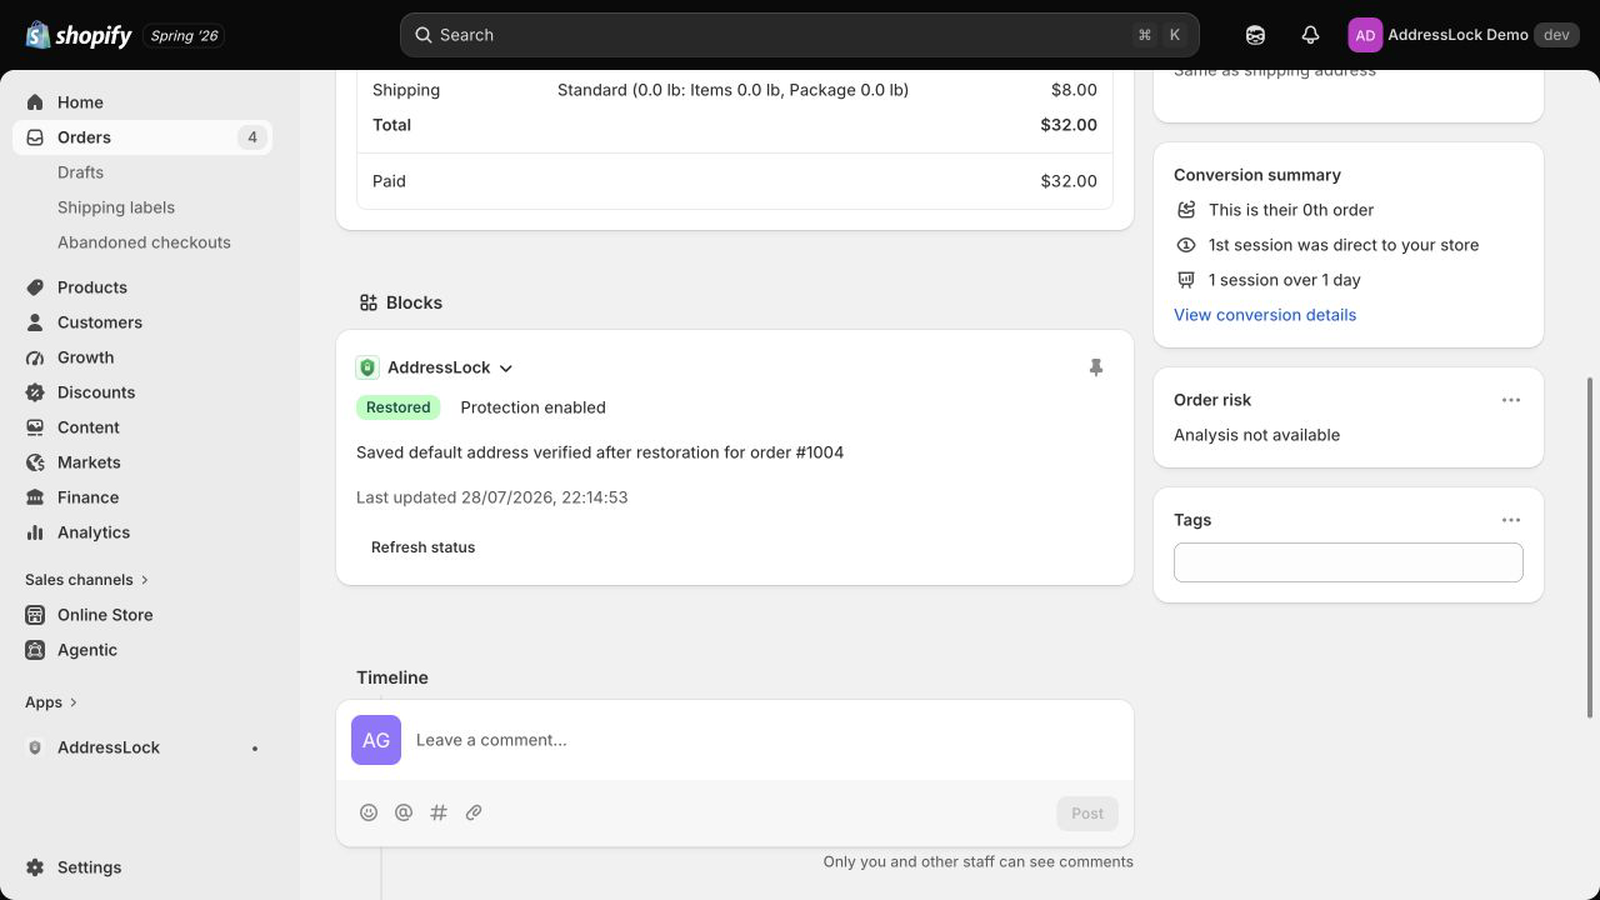Open Abandoned checkouts page
The width and height of the screenshot is (1600, 900).
[144, 242]
